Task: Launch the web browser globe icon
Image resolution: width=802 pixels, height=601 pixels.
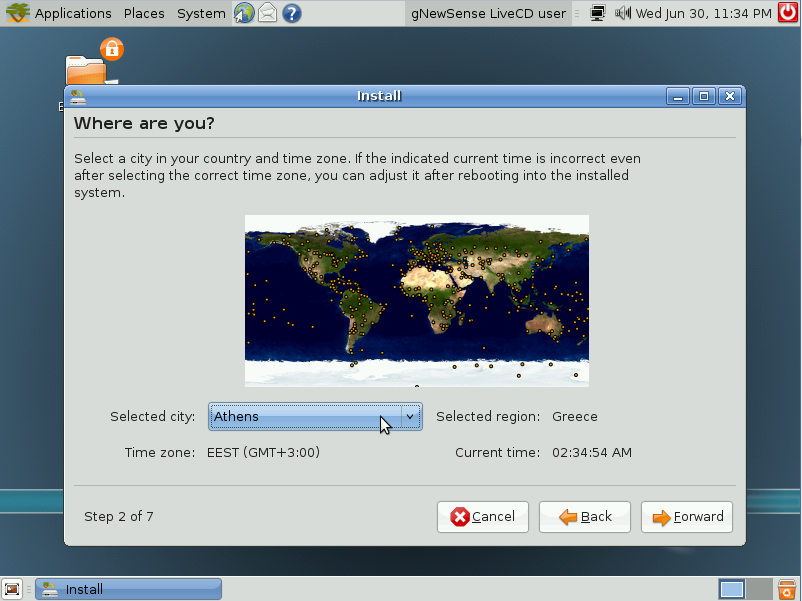Action: point(244,13)
